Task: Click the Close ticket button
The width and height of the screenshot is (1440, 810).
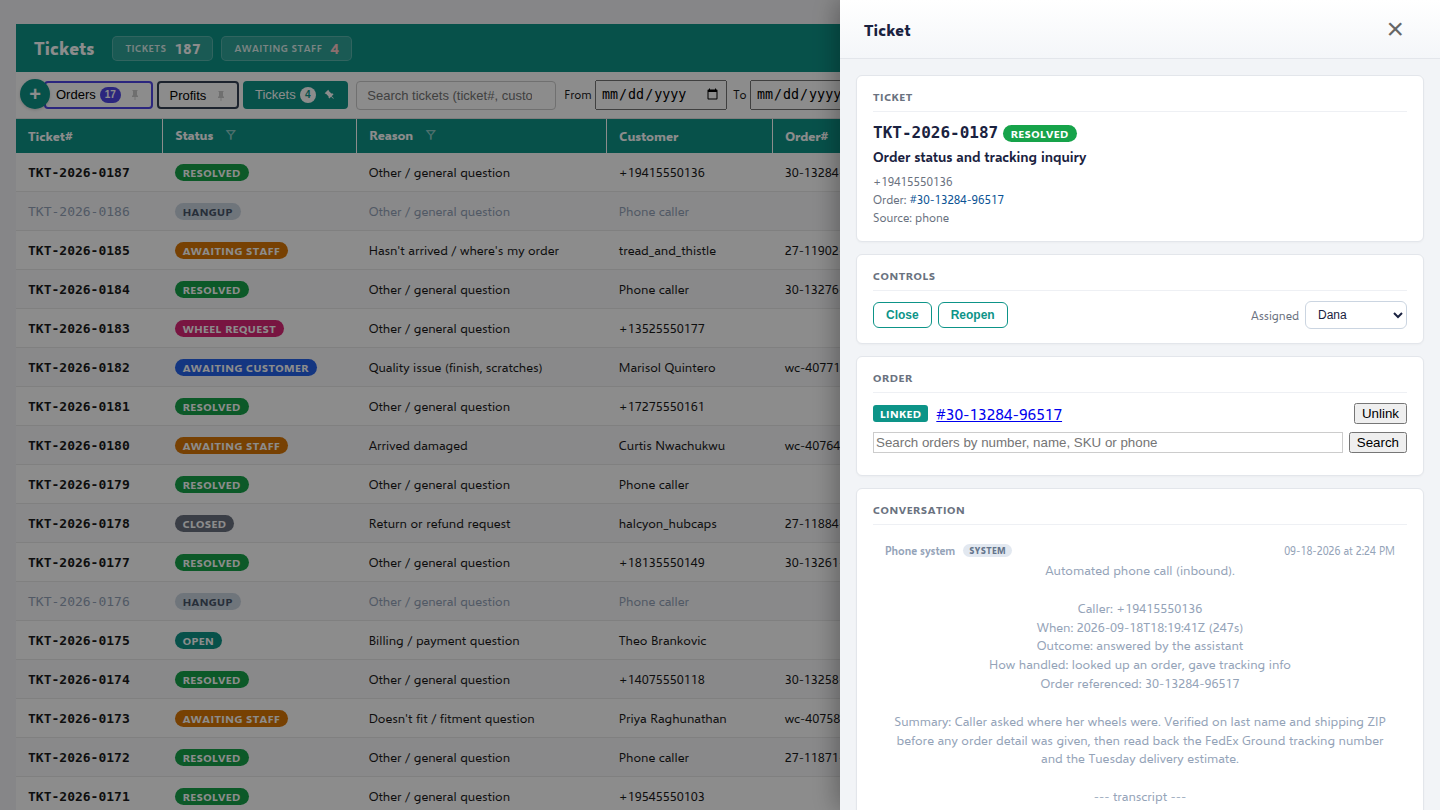Action: (x=902, y=315)
